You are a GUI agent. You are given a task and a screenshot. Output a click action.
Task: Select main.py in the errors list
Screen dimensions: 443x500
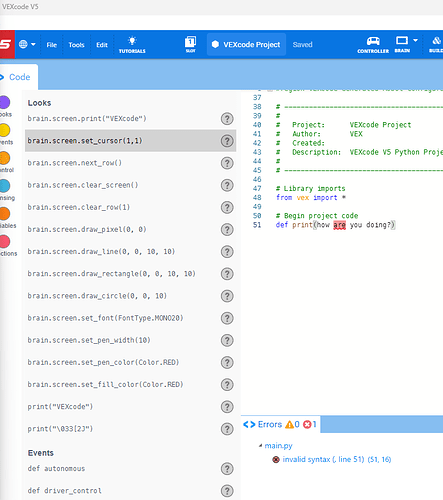pos(278,446)
